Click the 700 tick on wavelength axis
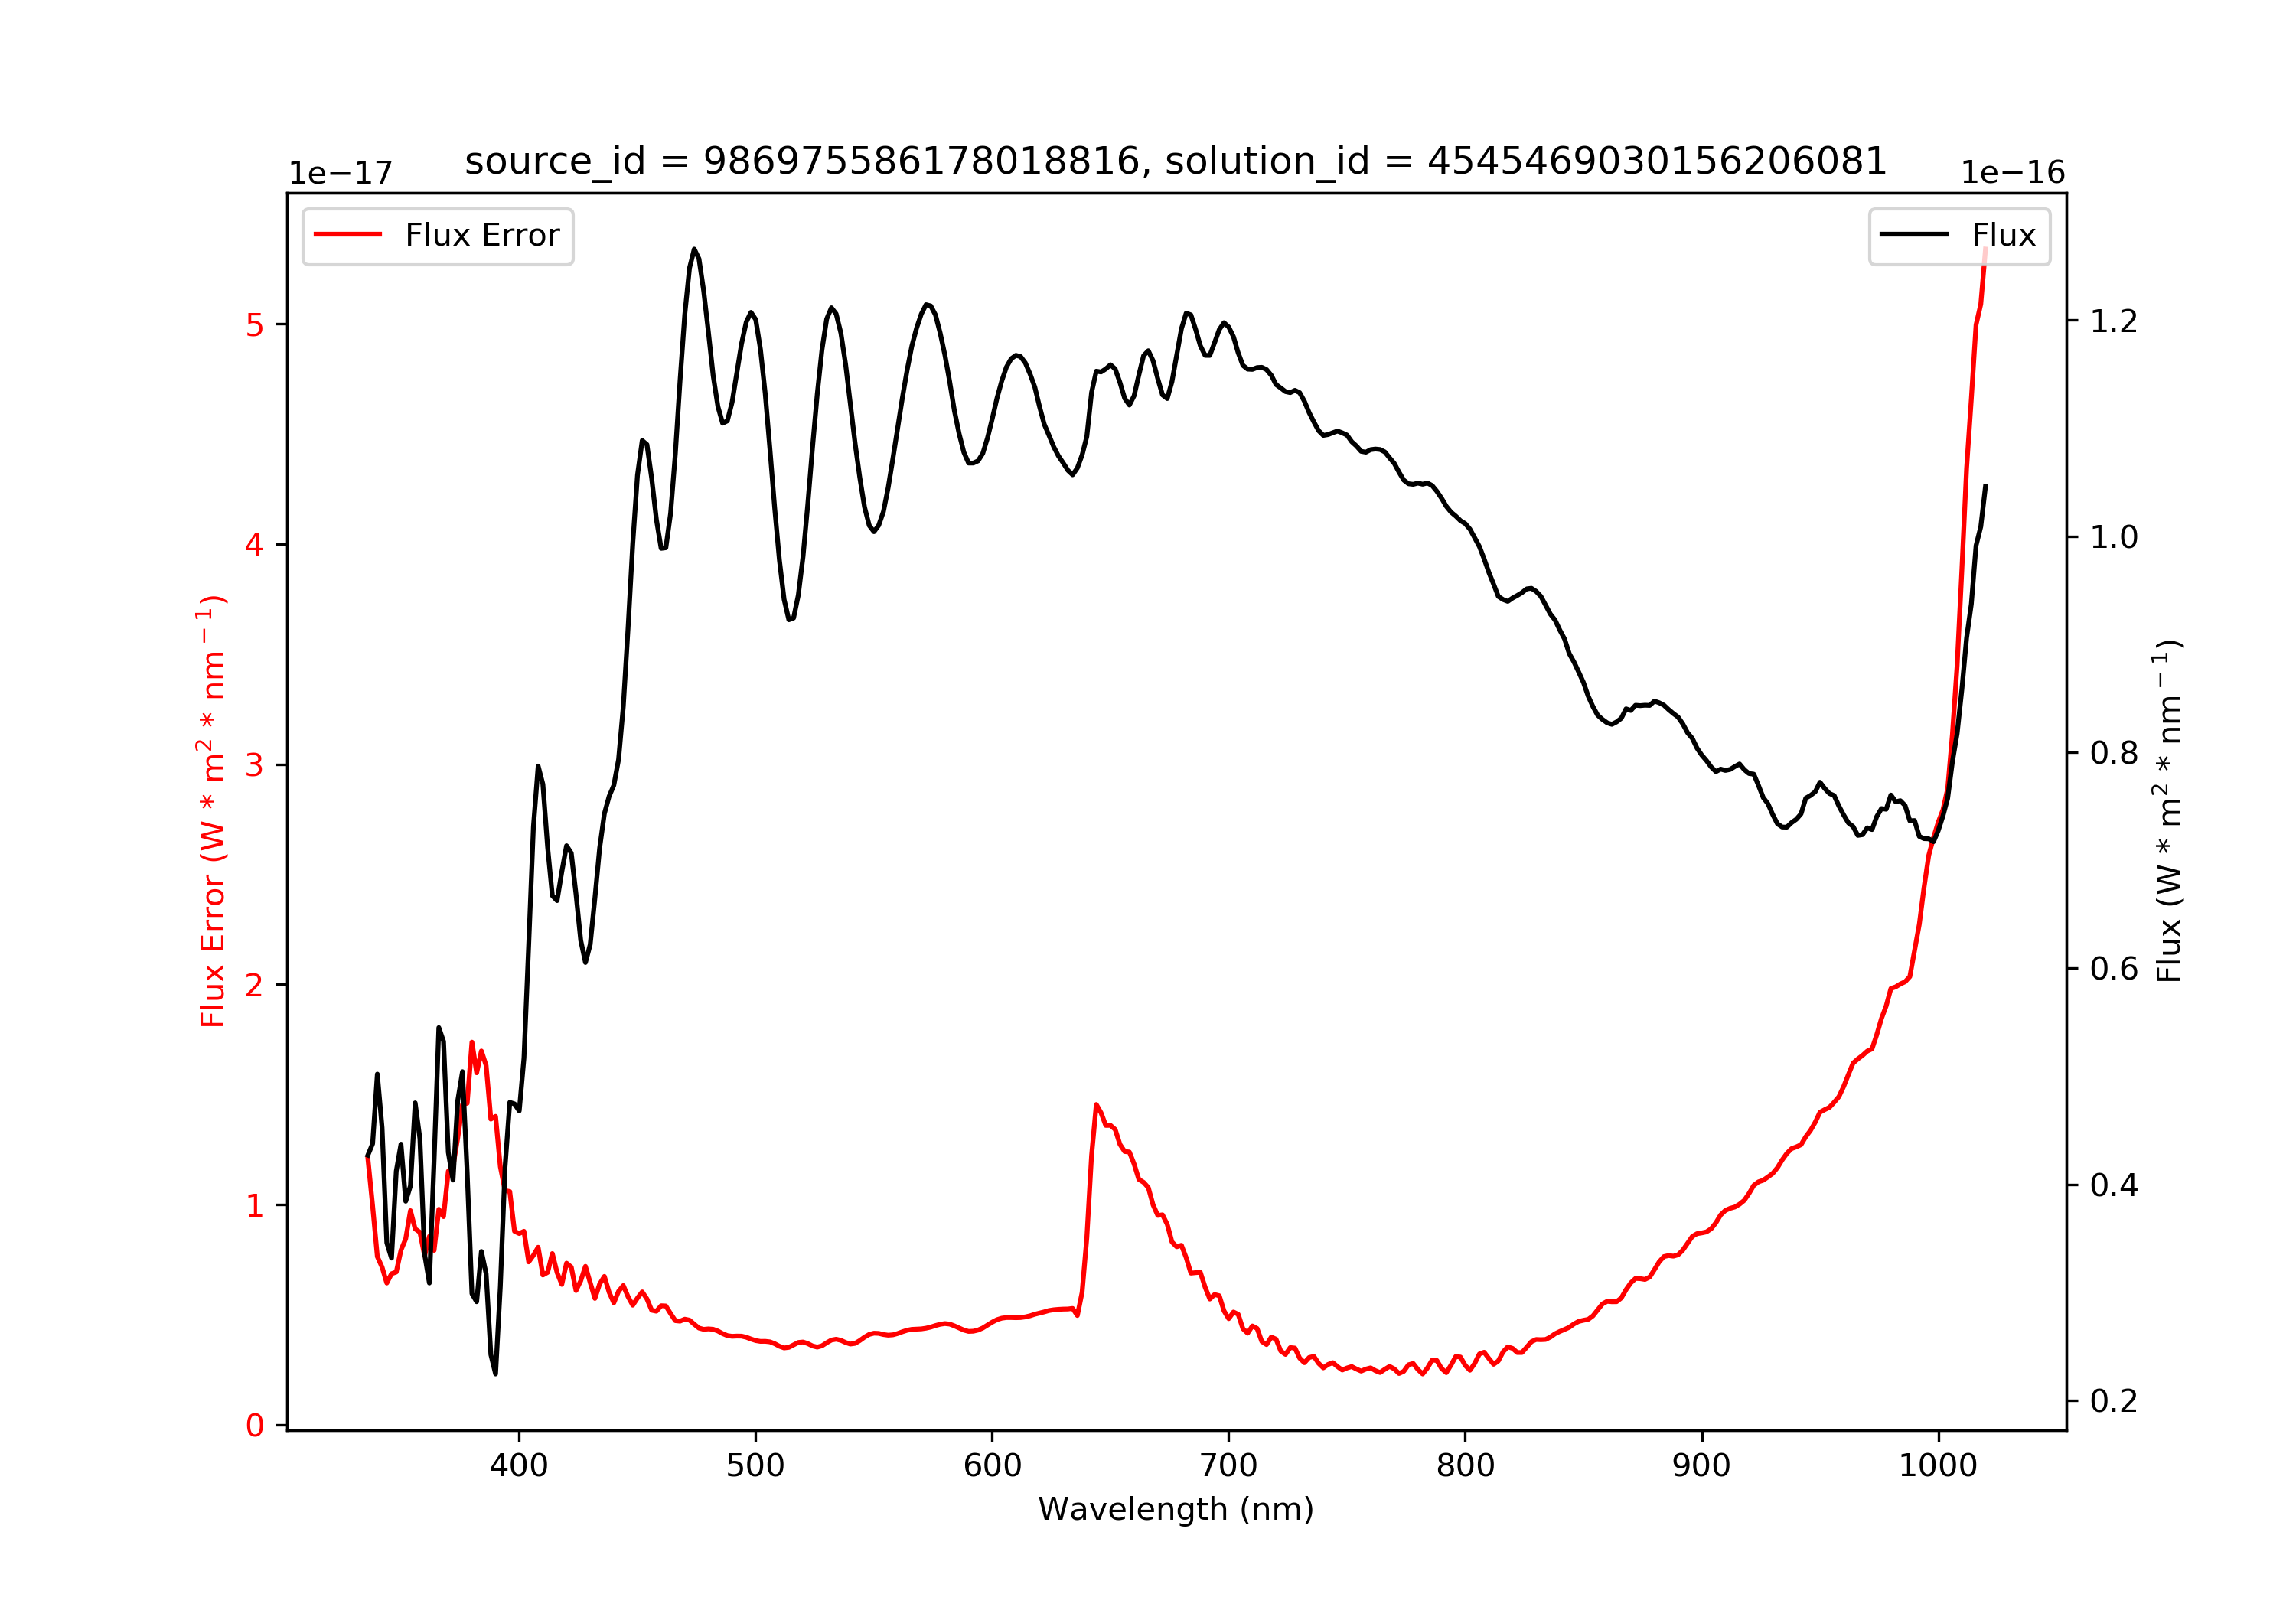This screenshot has width=2296, height=1607. pos(1228,1466)
